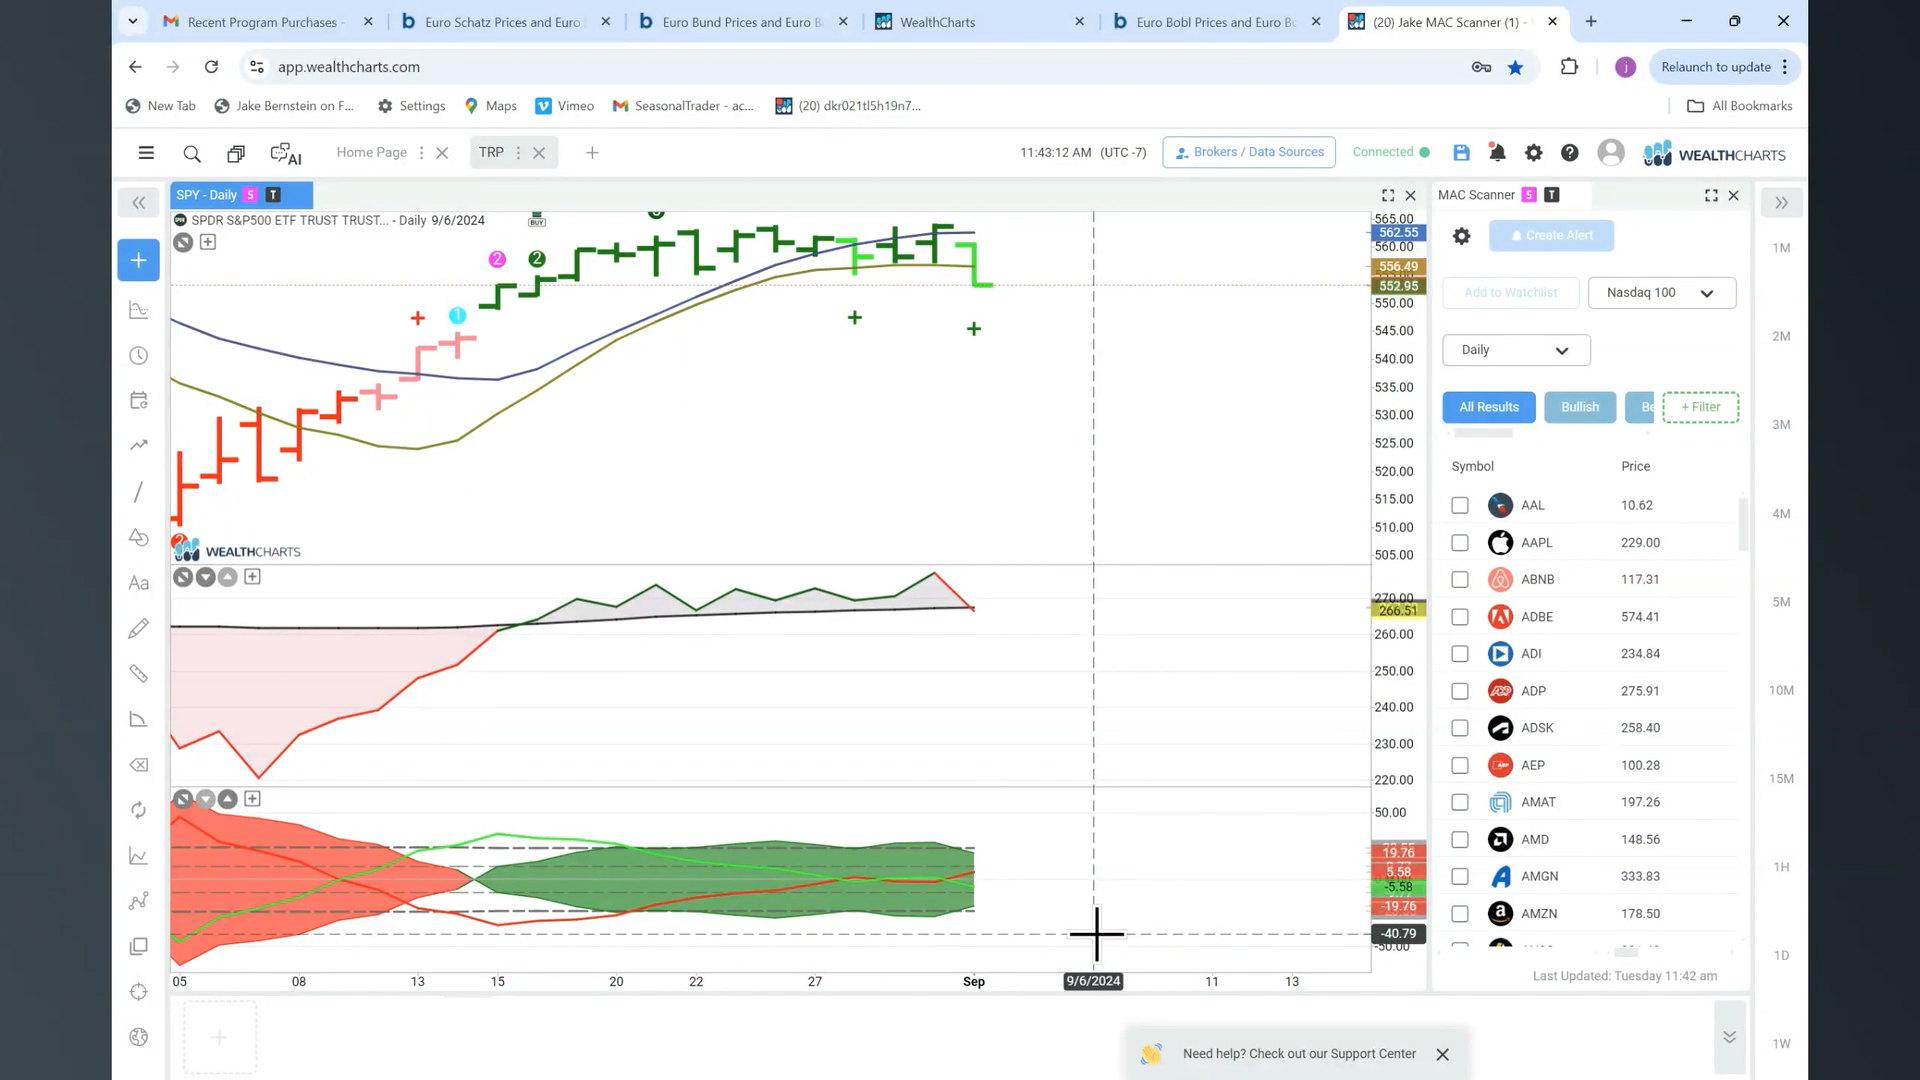Click the blue plus add tool button

pos(138,260)
